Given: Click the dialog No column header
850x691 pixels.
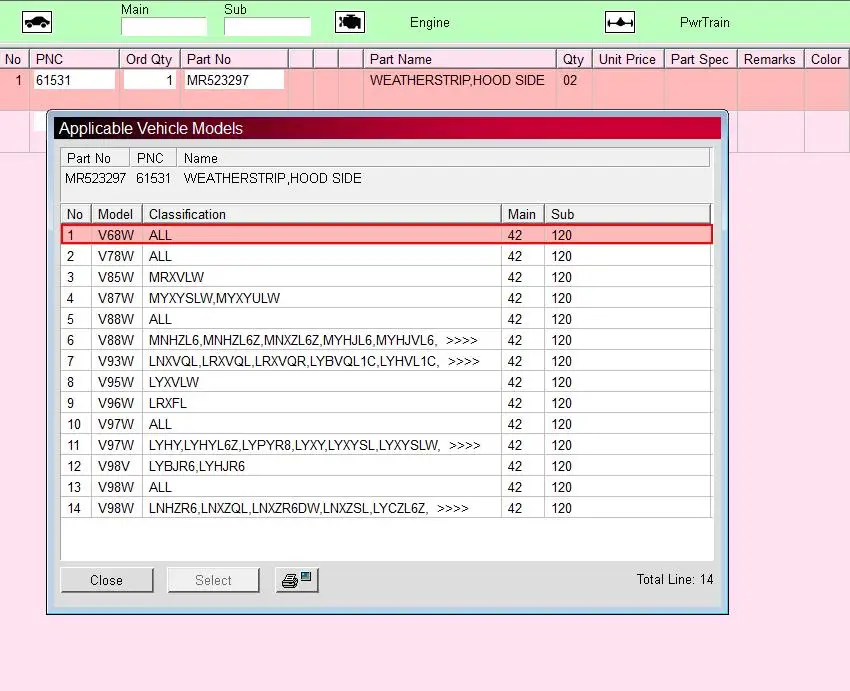Looking at the screenshot, I should pos(76,214).
